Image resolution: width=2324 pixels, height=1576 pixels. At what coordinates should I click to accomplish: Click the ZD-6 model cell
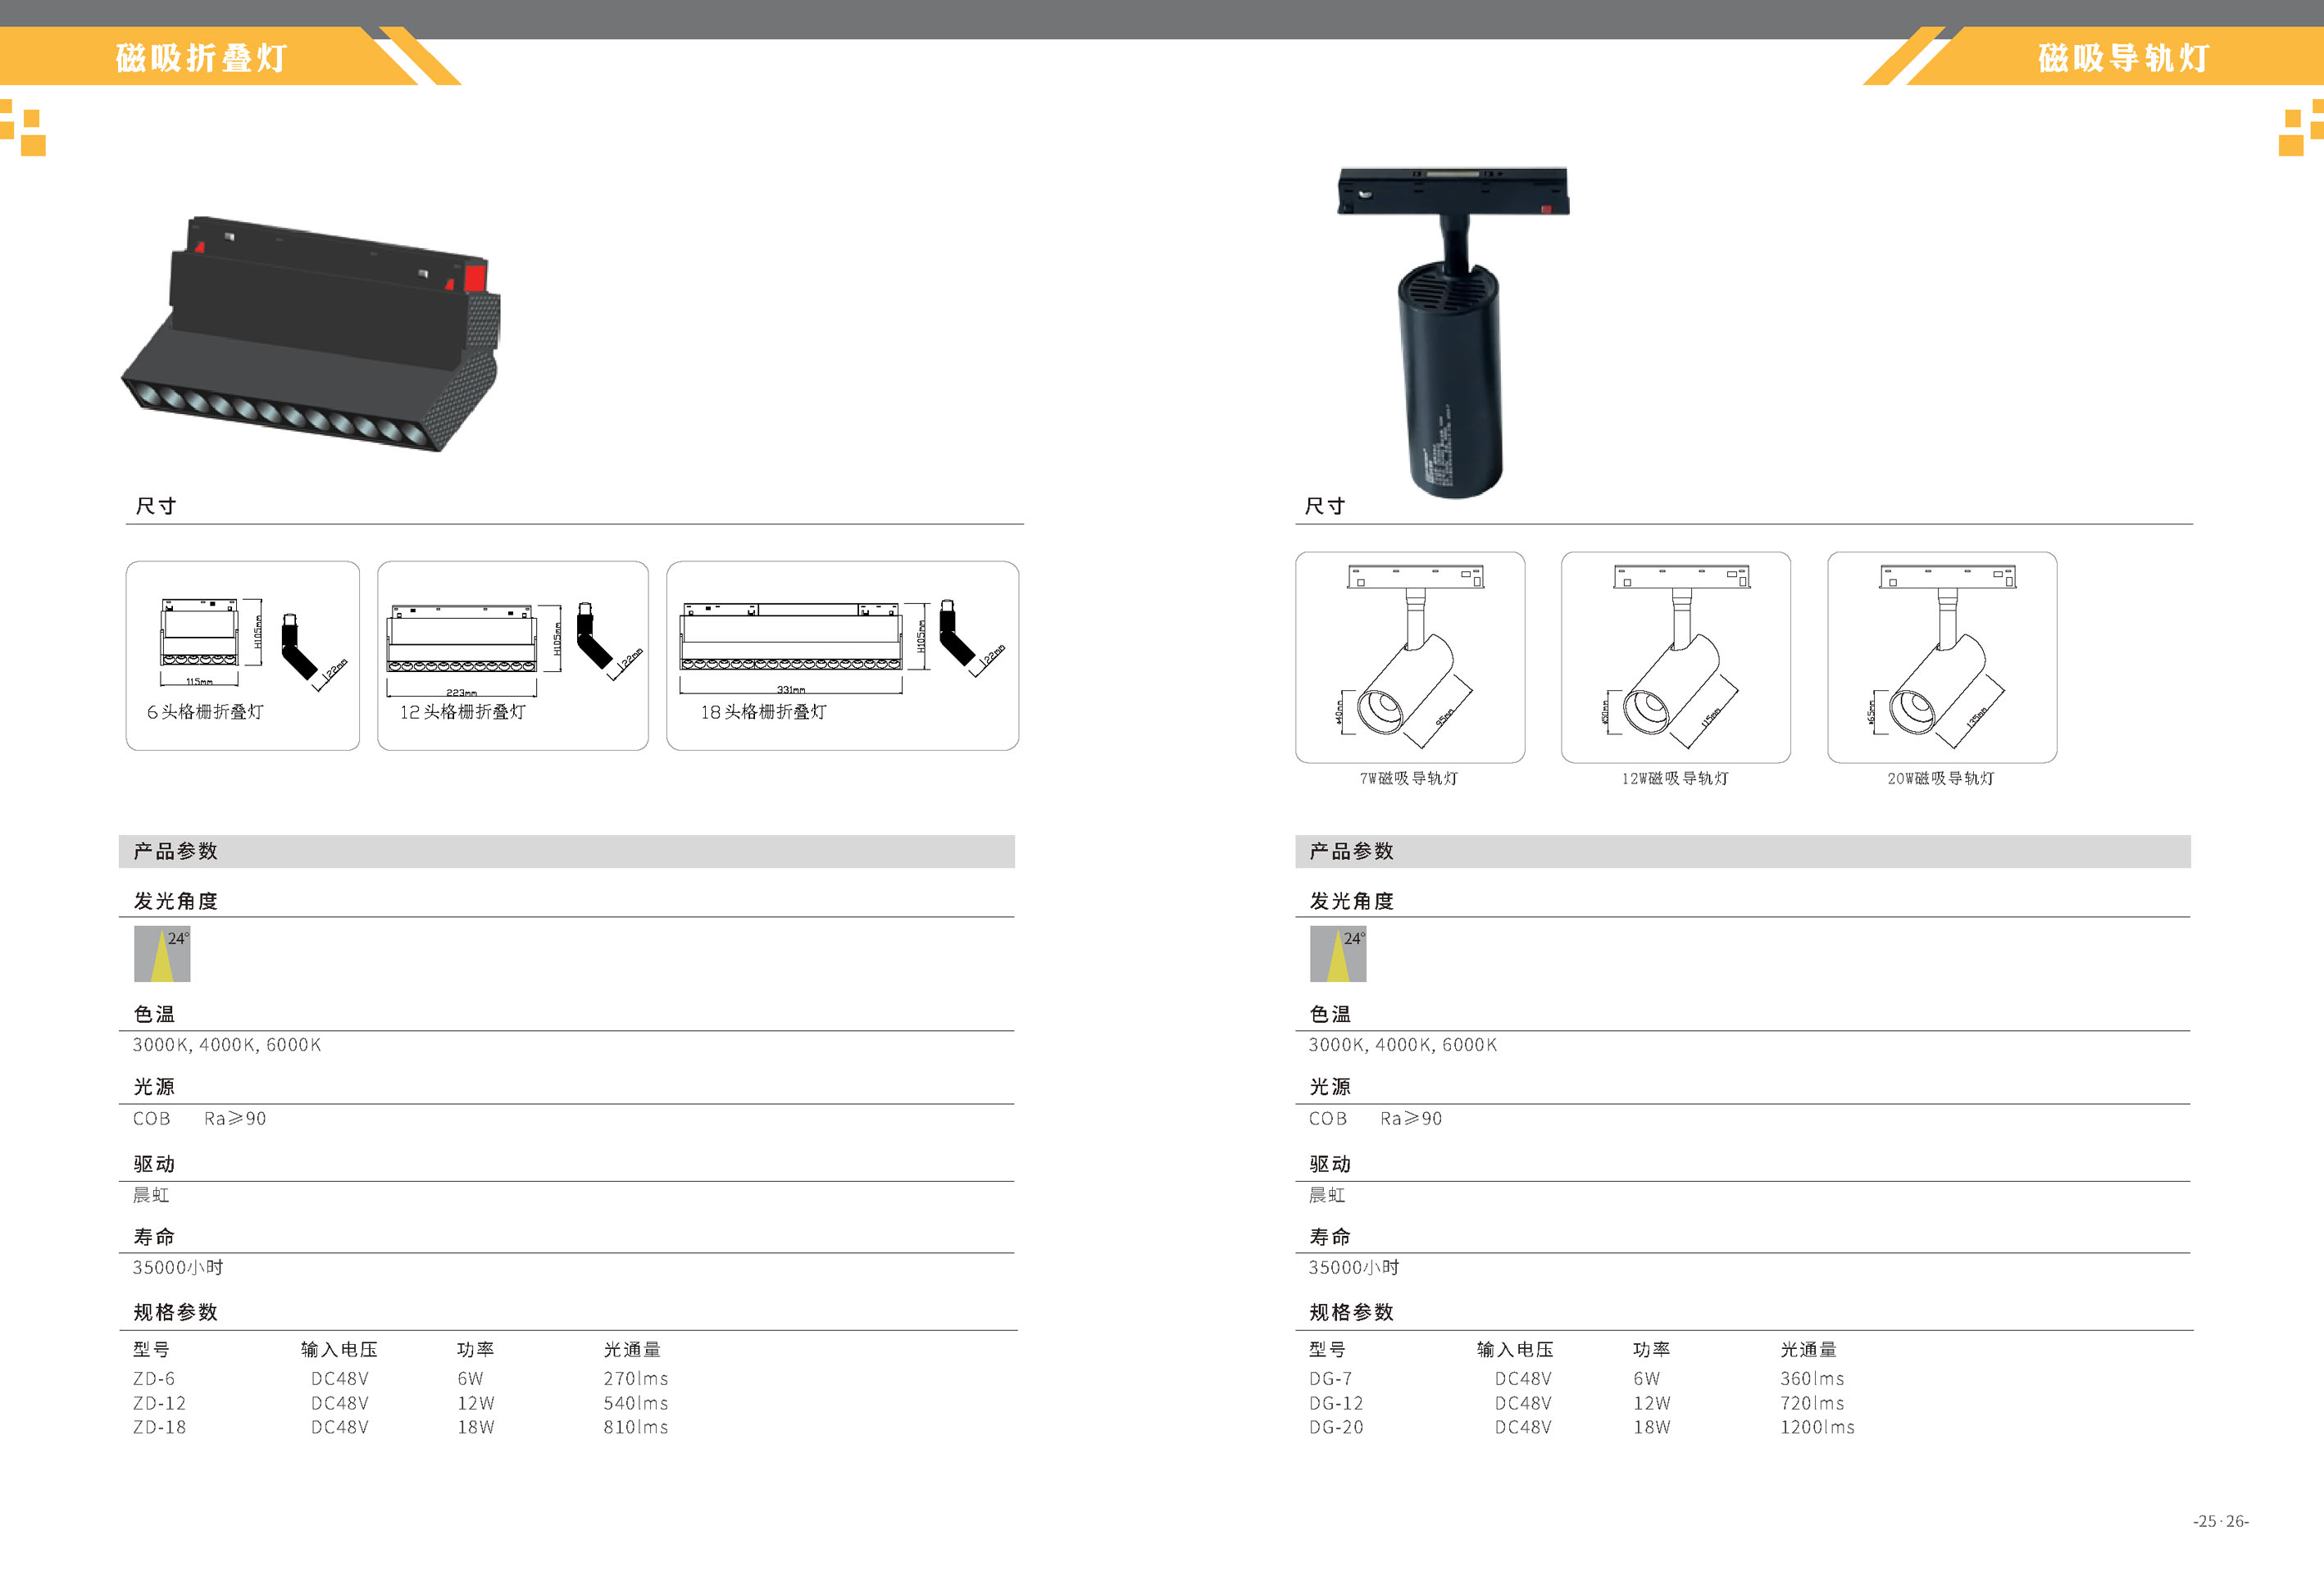tap(154, 1378)
